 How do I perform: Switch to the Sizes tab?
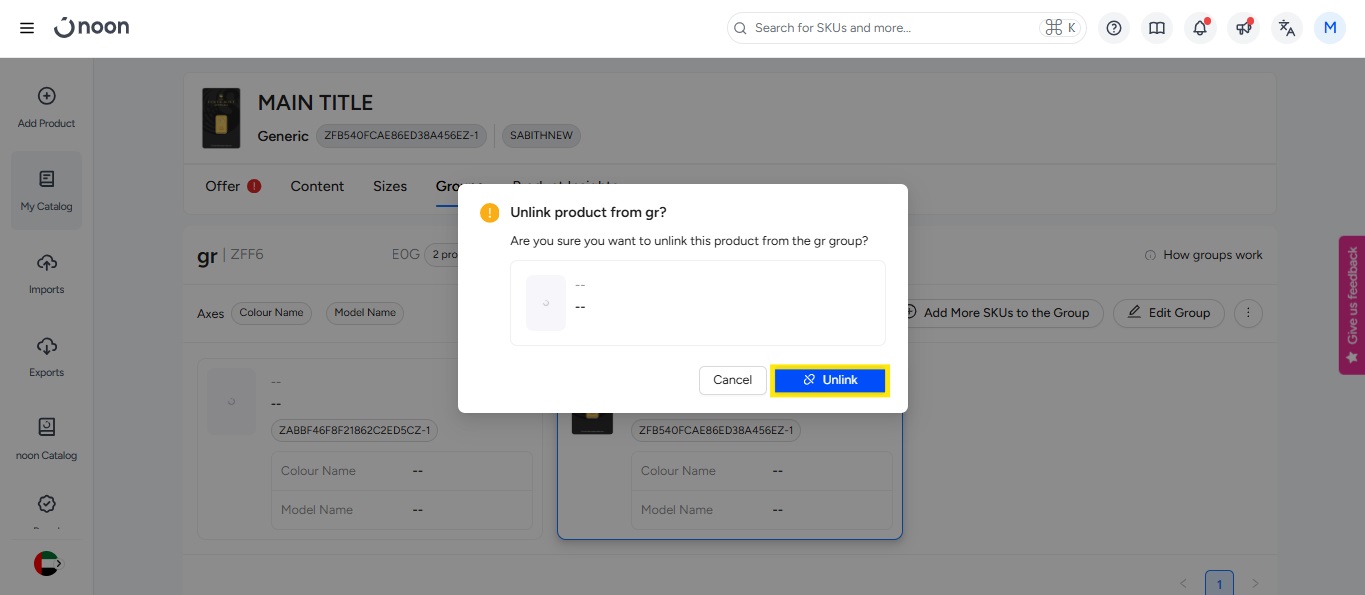[390, 186]
